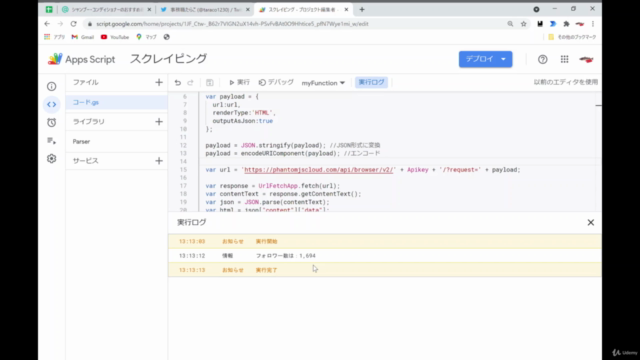Click the スクレイピング project title

pyautogui.click(x=168, y=59)
